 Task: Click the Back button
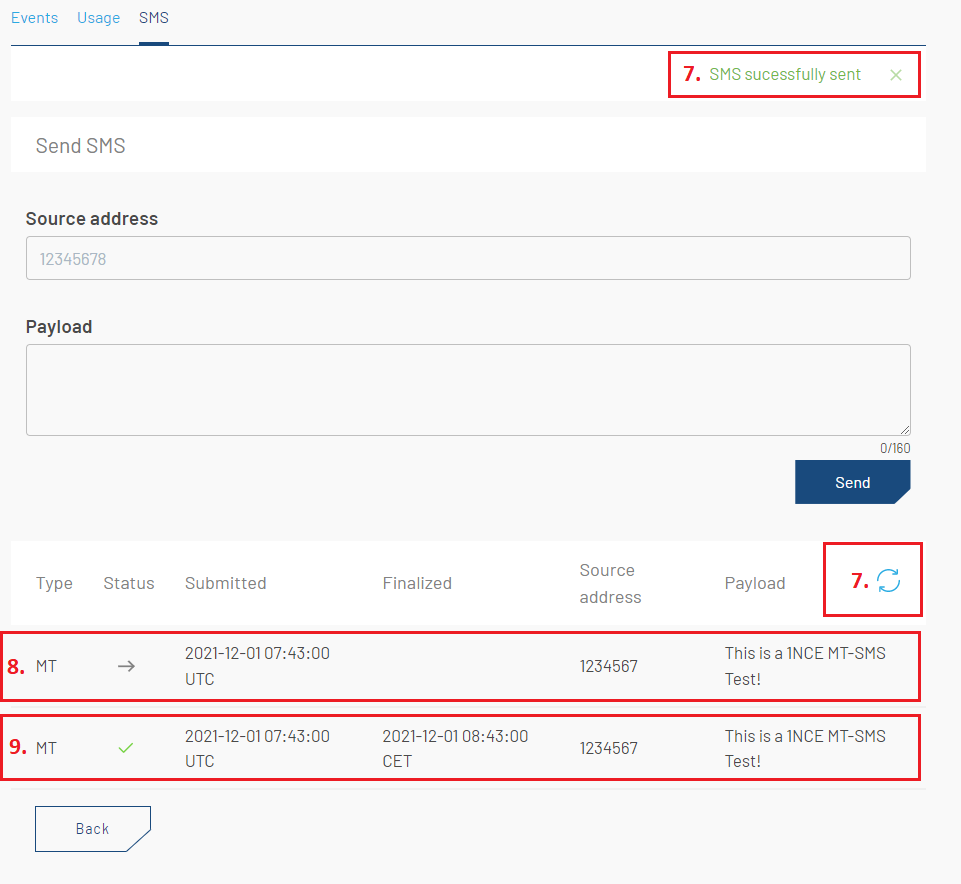[x=92, y=829]
